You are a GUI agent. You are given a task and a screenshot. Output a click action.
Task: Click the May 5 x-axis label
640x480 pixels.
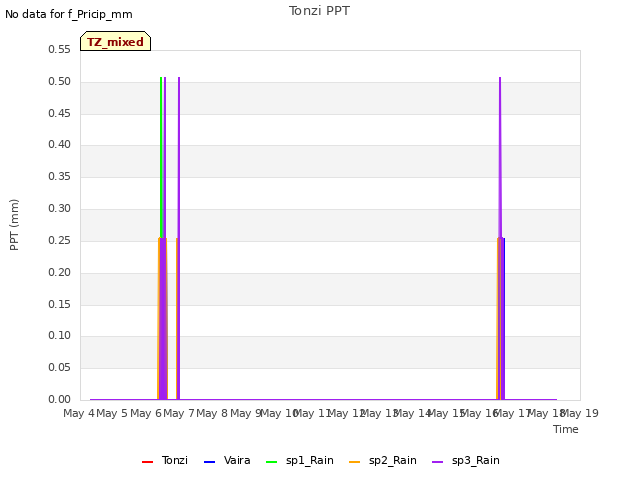(x=112, y=413)
